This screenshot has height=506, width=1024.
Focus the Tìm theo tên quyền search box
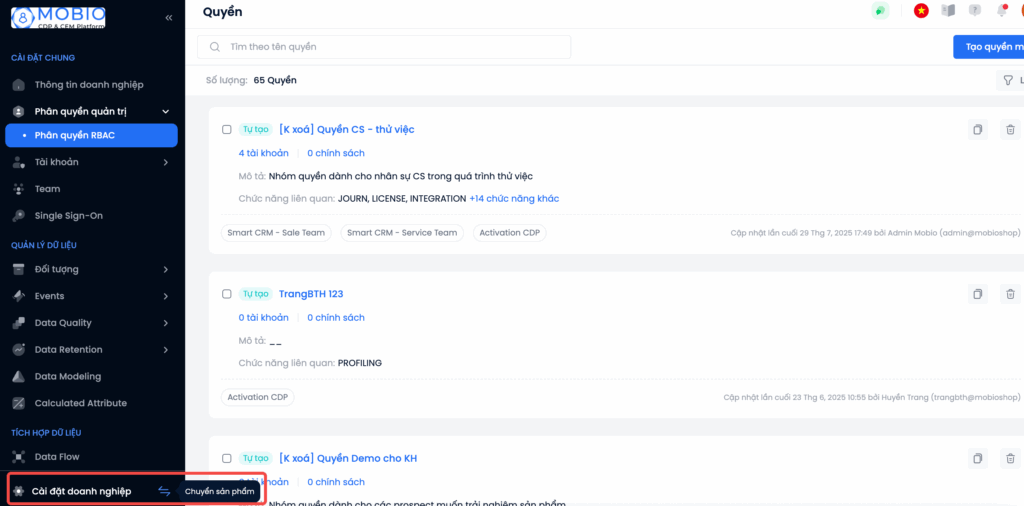coord(390,47)
